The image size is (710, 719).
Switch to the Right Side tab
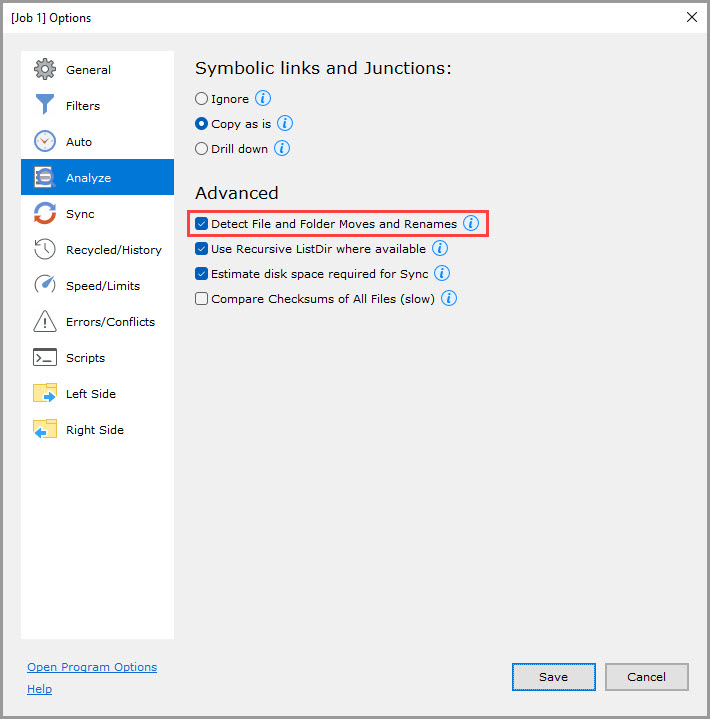94,430
